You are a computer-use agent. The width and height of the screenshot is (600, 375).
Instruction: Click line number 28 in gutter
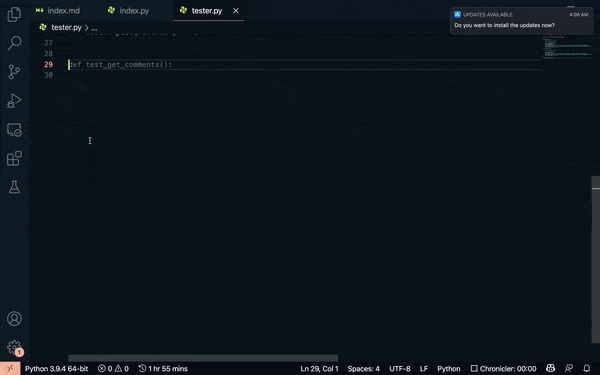[x=48, y=54]
